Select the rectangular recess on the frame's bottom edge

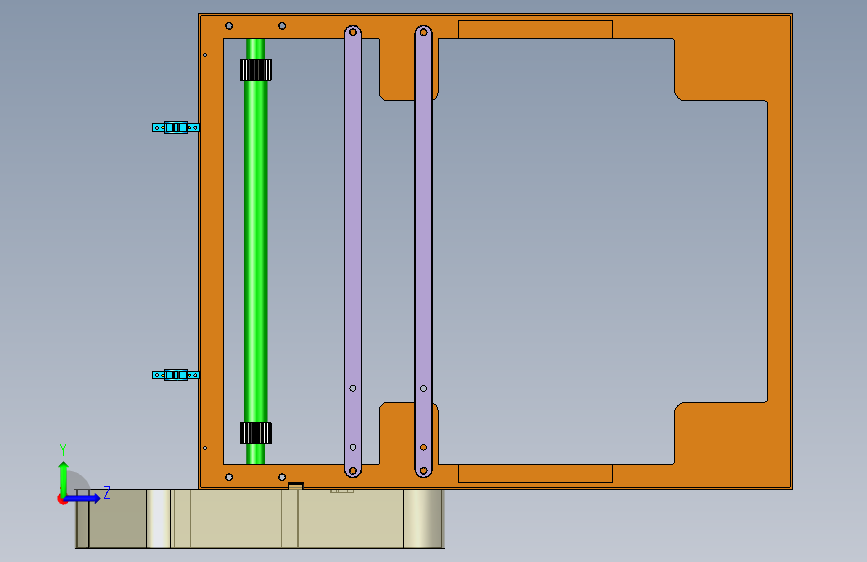click(535, 473)
